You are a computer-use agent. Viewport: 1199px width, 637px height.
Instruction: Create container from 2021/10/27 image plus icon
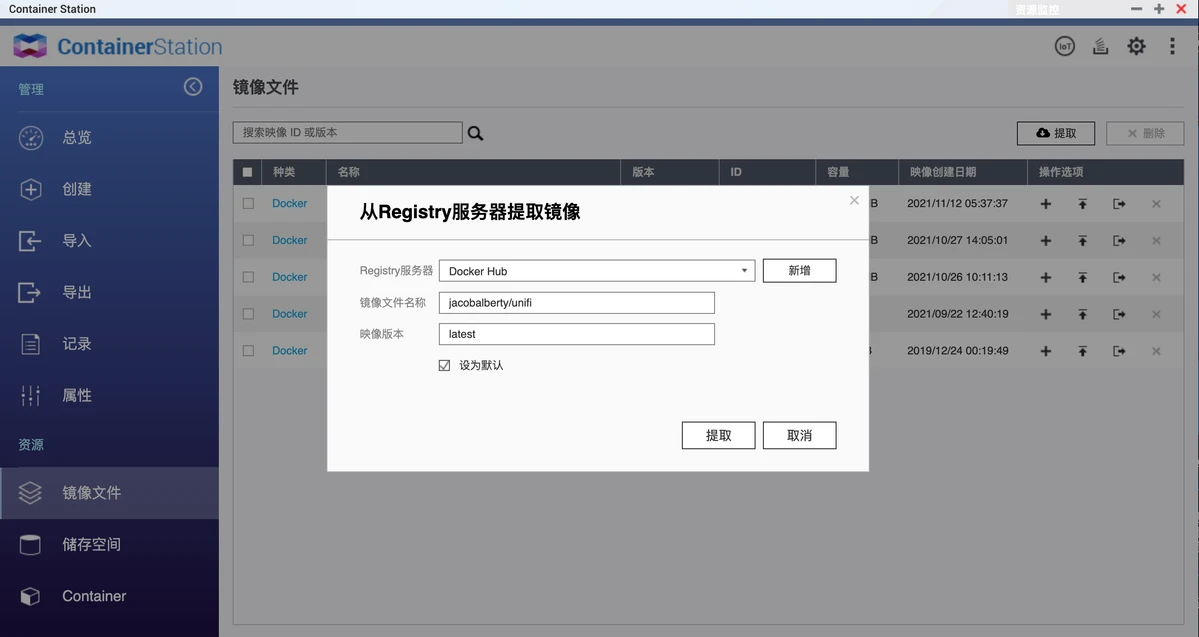pyautogui.click(x=1045, y=240)
